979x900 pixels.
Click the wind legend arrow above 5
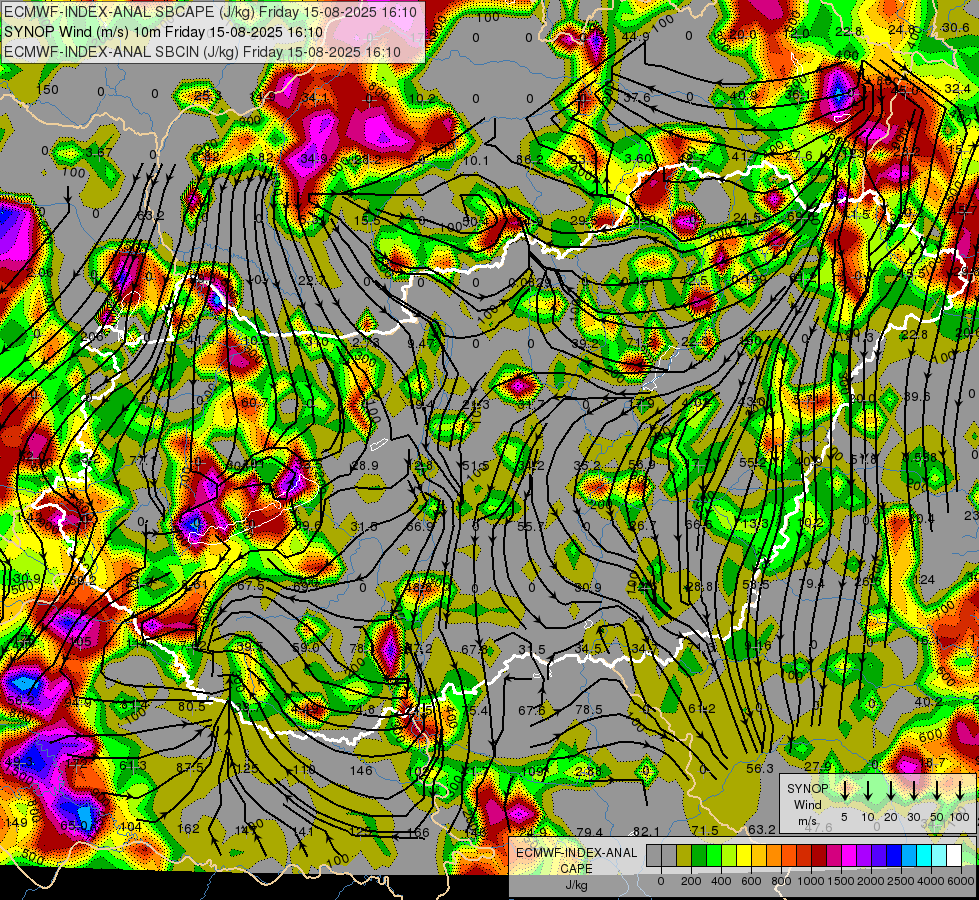tap(845, 792)
